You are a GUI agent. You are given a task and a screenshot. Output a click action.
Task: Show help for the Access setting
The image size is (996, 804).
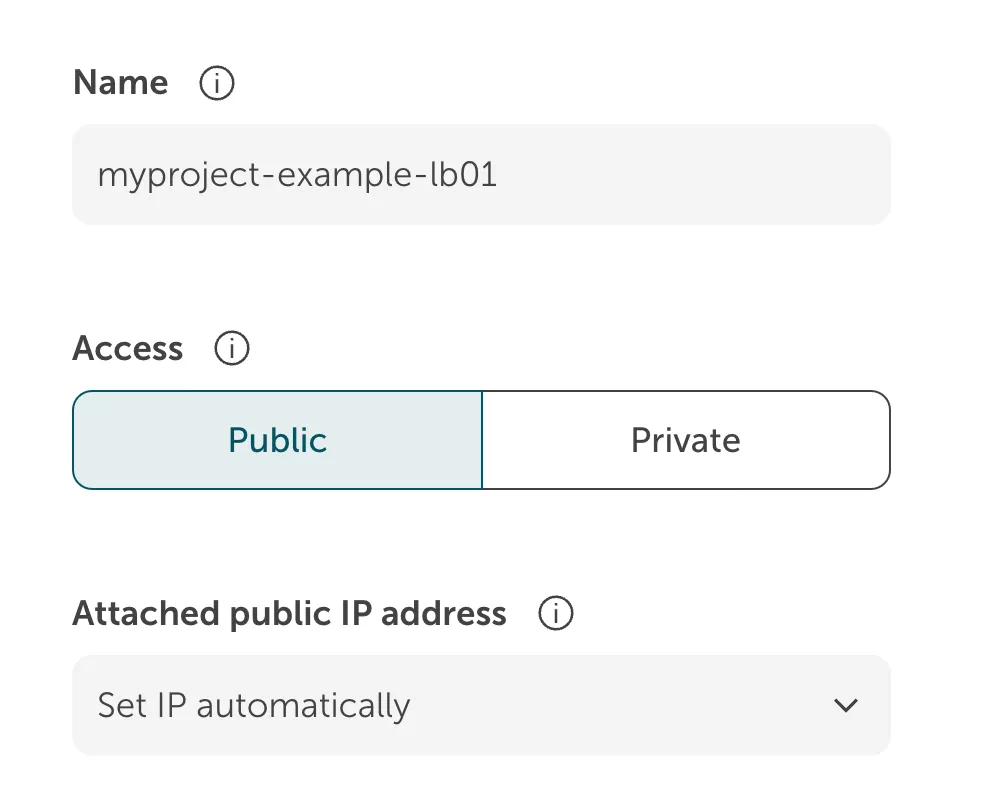click(x=232, y=349)
